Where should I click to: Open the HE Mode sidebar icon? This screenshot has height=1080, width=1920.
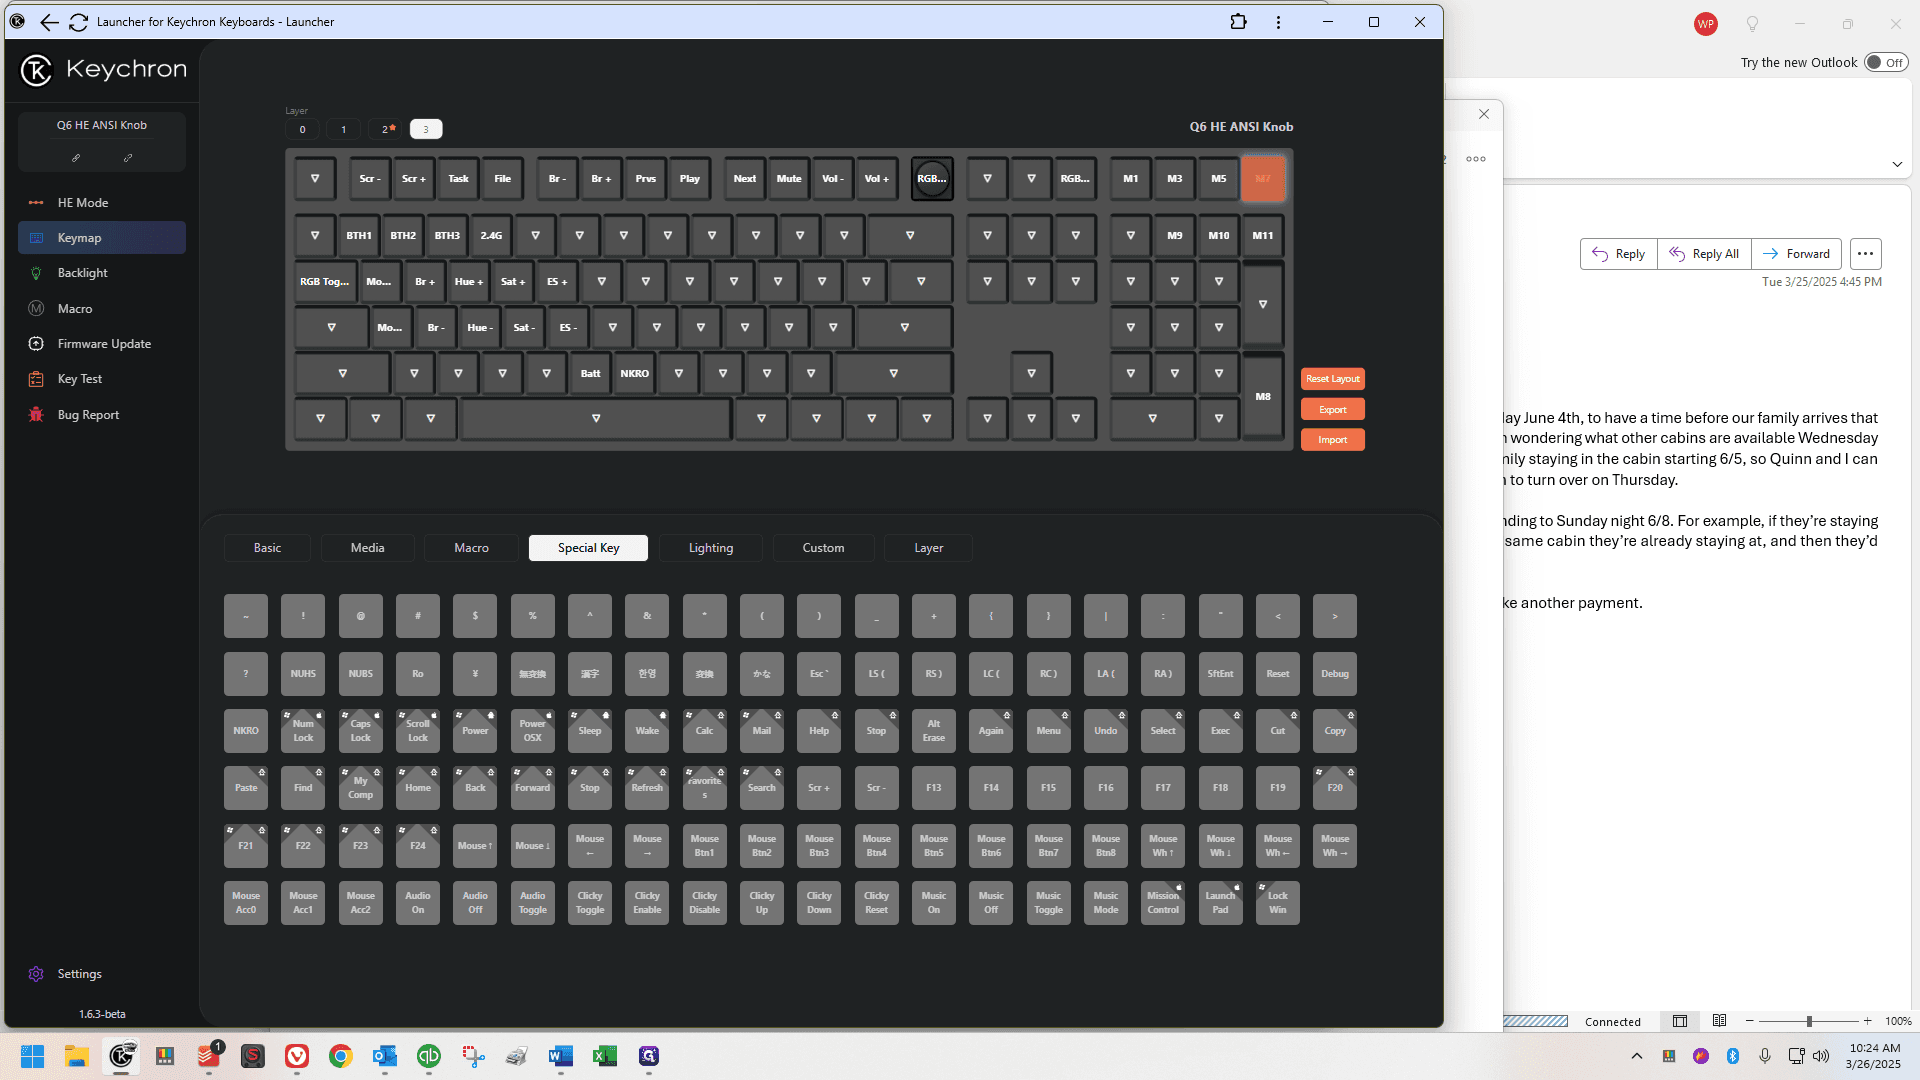click(36, 202)
